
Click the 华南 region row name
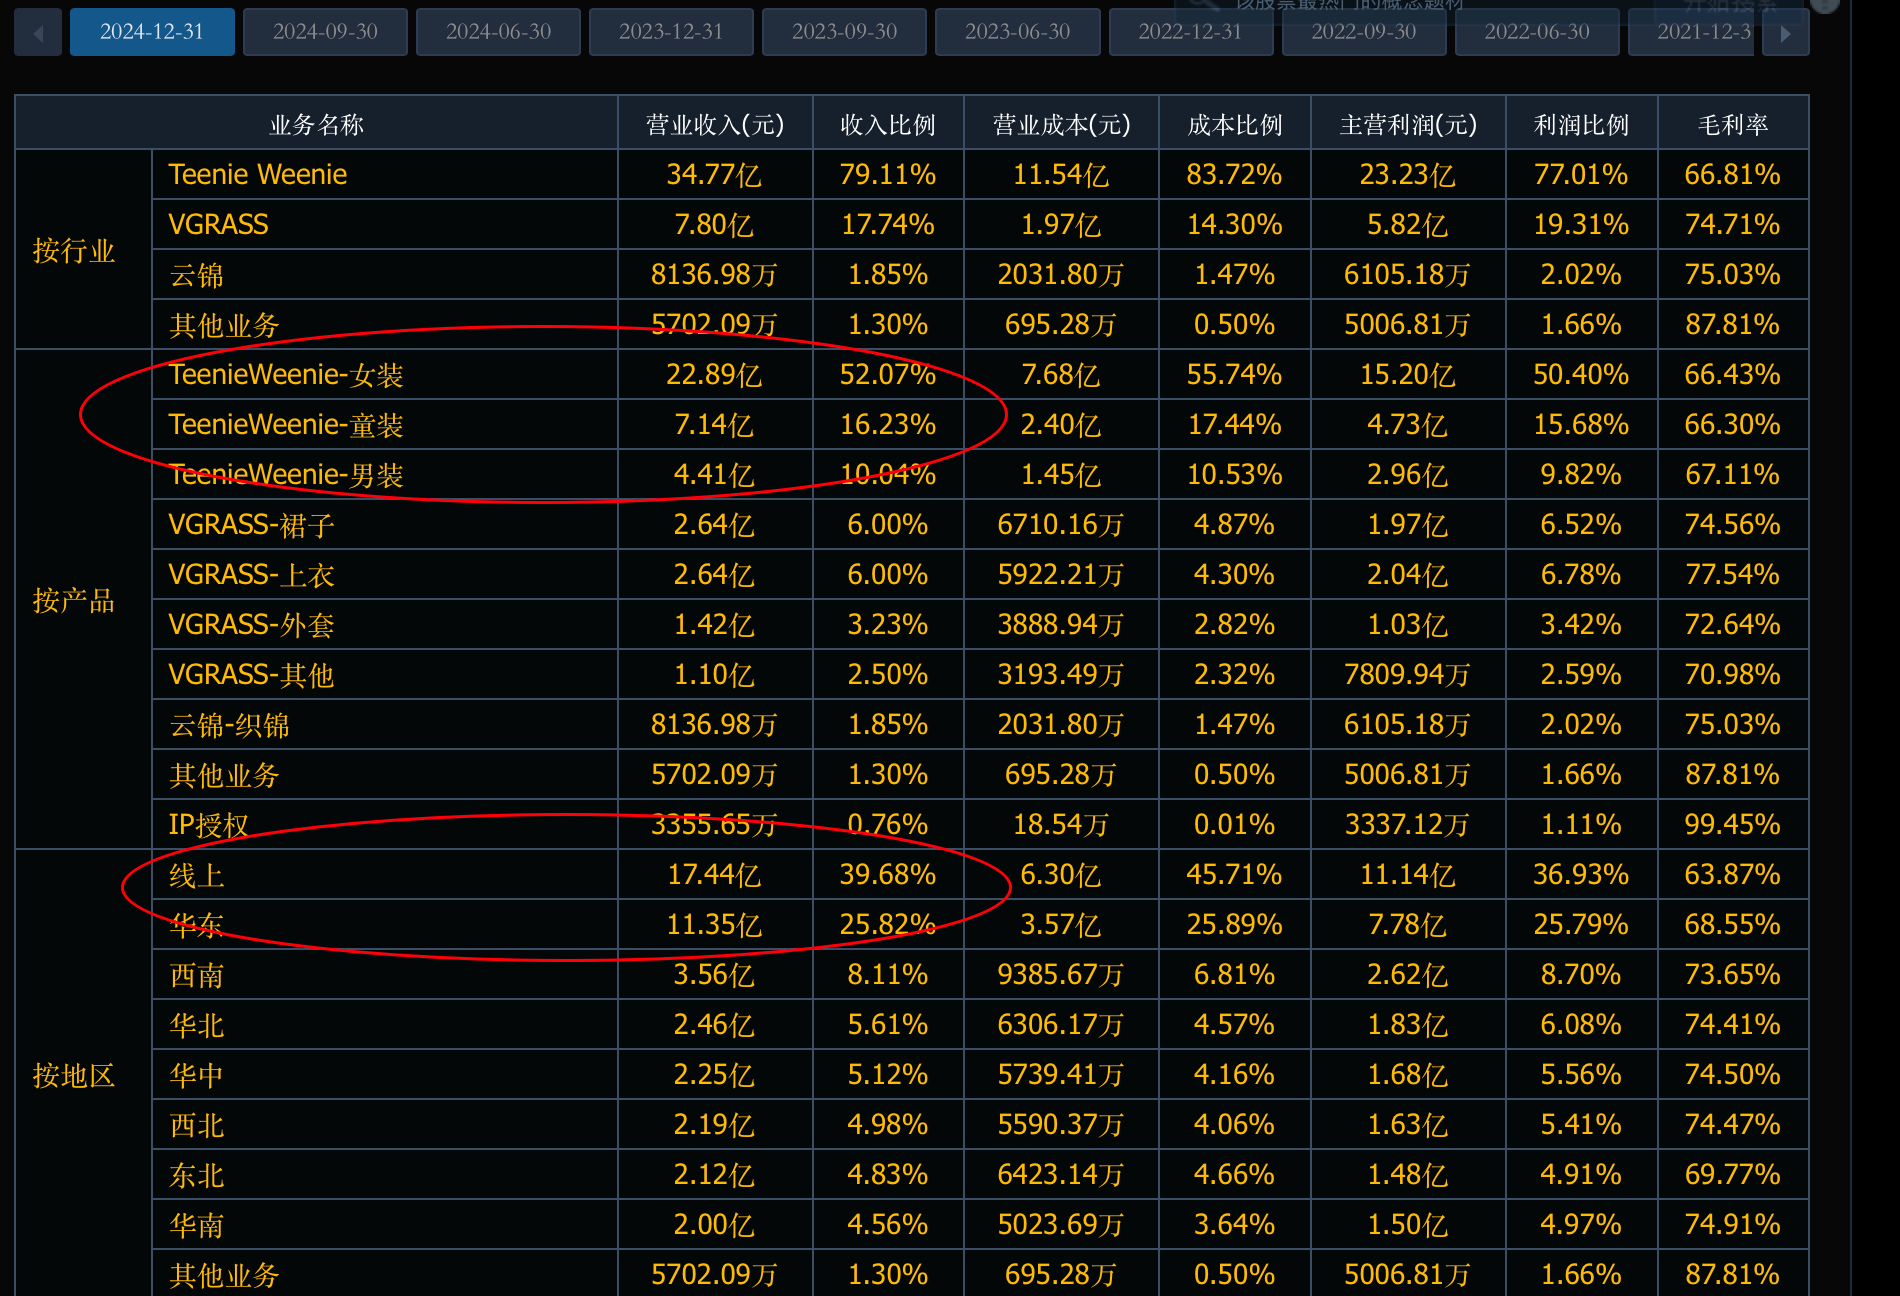coord(196,1224)
